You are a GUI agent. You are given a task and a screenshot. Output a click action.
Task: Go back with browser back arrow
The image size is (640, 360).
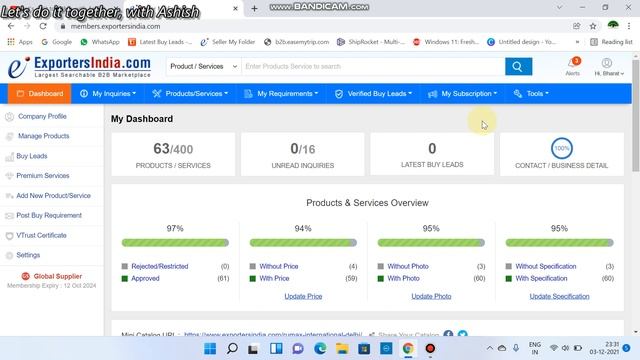point(11,26)
